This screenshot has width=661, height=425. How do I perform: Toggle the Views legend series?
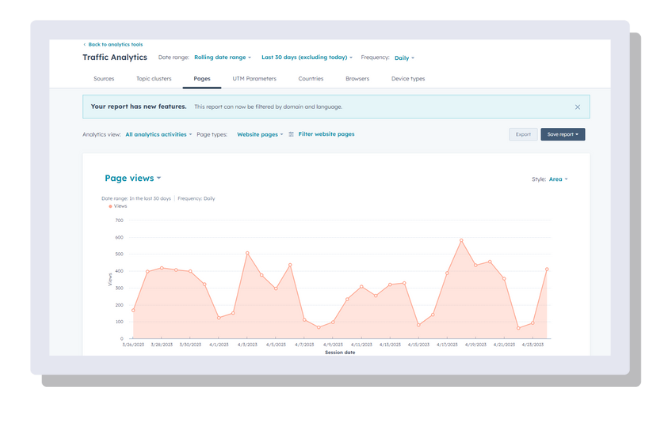click(x=118, y=206)
